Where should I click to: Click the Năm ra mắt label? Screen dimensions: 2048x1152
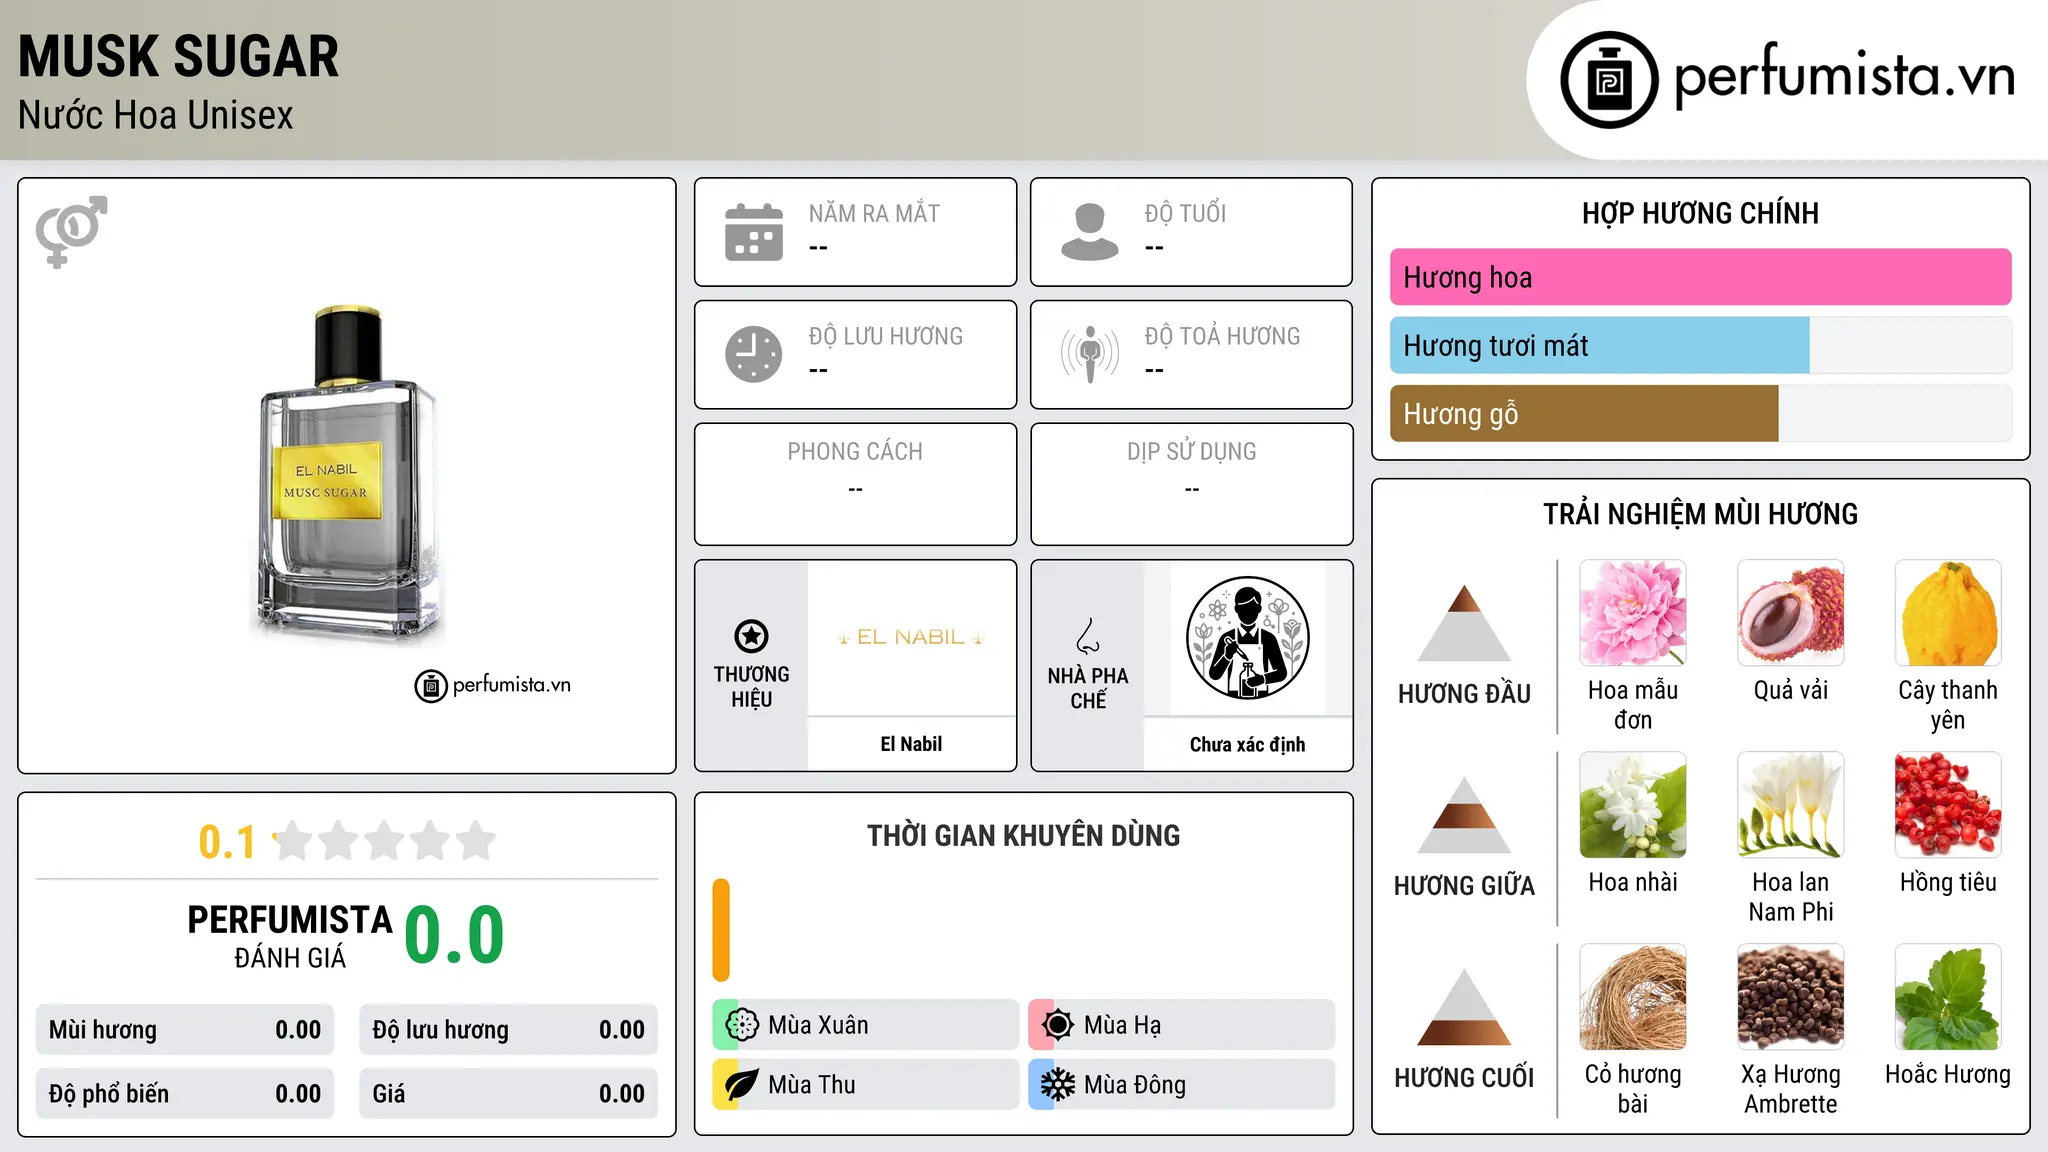click(x=874, y=213)
